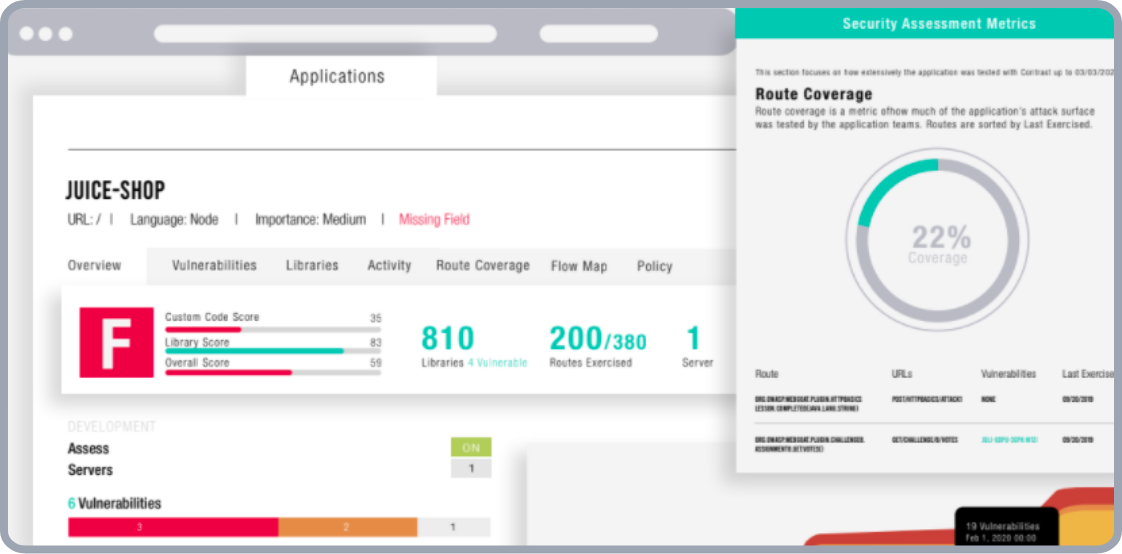This screenshot has height=554, width=1122.
Task: Click the Servers count box showing 1
Action: coord(471,469)
